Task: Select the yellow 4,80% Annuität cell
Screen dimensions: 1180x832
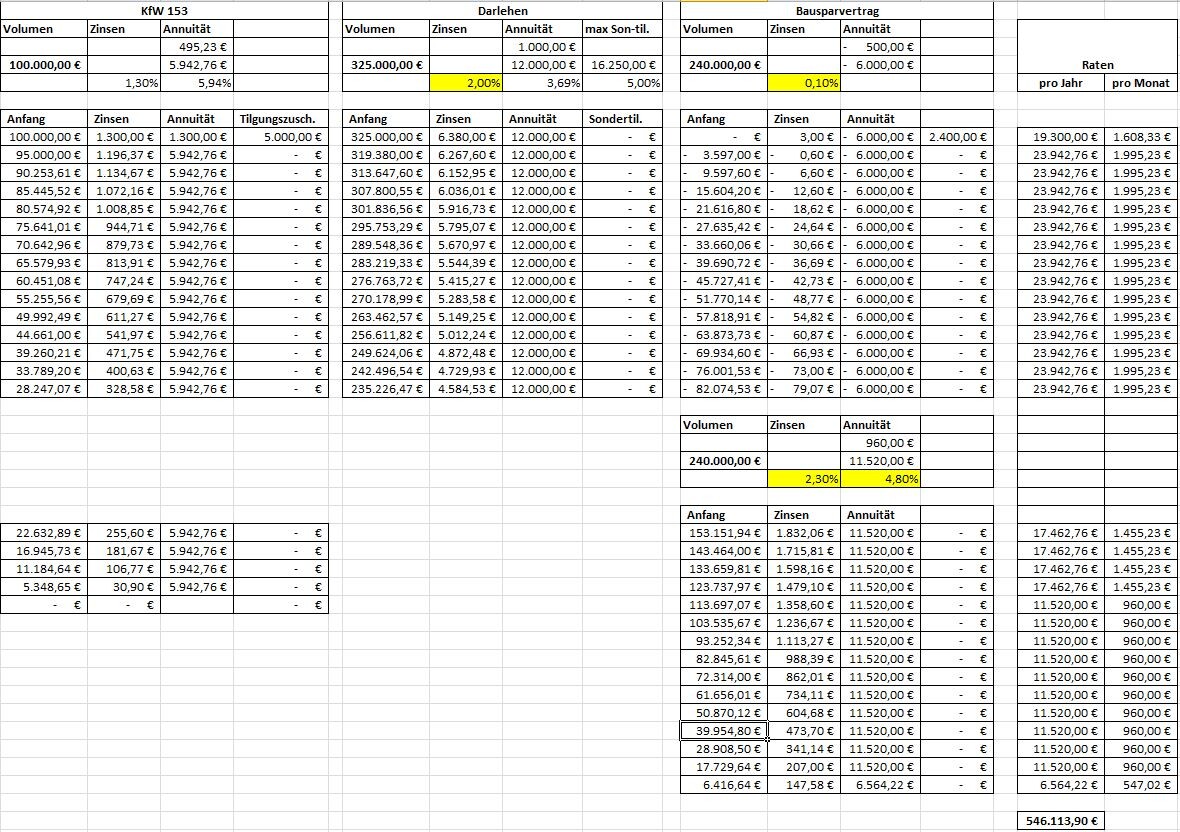Action: pyautogui.click(x=879, y=479)
